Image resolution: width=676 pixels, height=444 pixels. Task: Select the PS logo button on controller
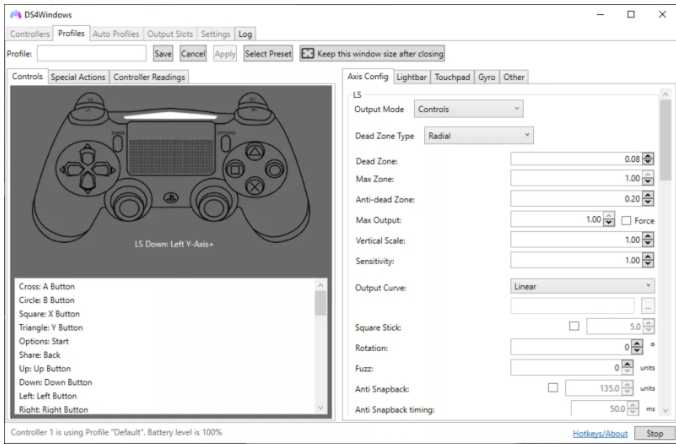pyautogui.click(x=171, y=198)
